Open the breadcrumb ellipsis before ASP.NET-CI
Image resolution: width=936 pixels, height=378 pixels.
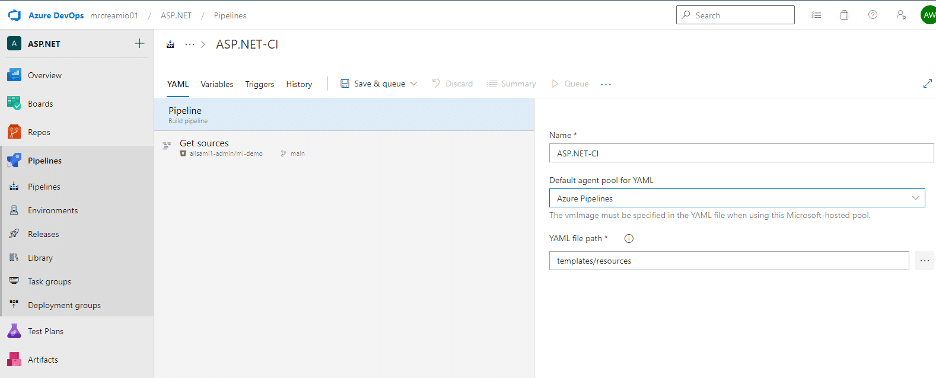point(190,44)
